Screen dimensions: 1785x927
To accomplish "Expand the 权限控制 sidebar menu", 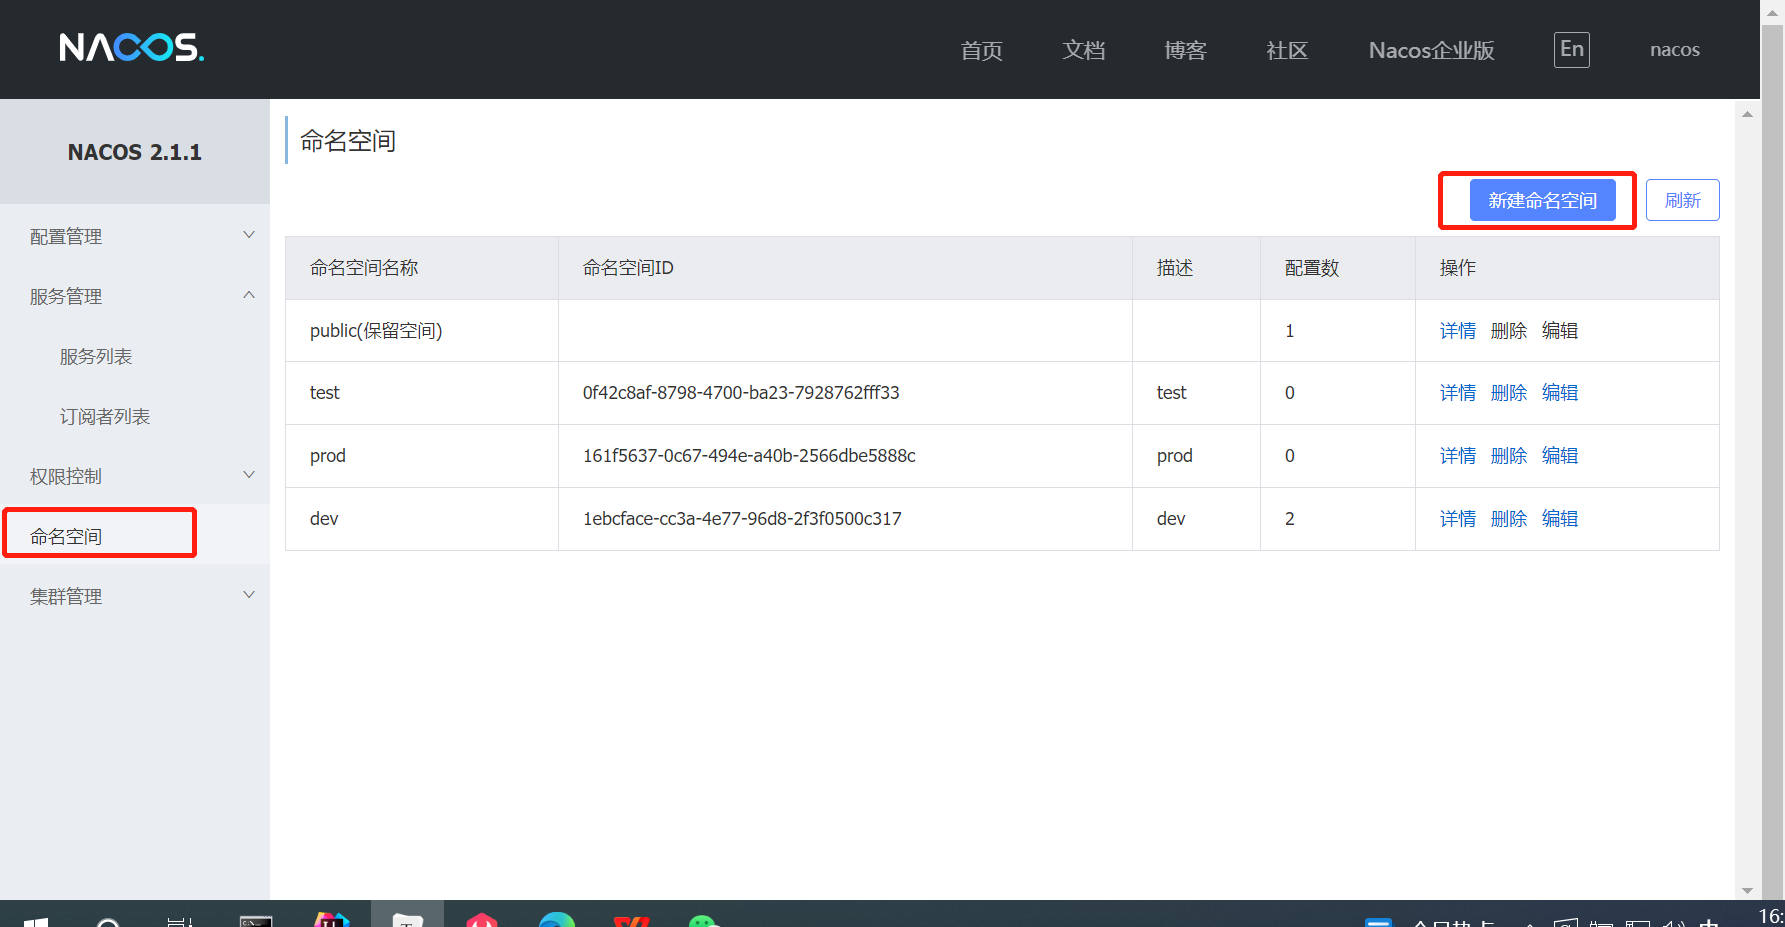I will pos(135,476).
